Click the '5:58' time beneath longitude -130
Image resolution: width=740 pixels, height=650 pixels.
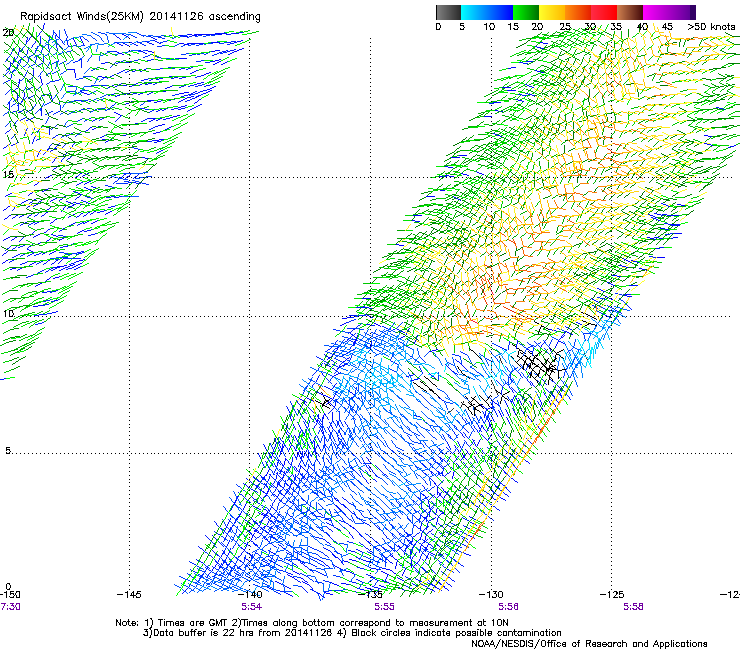(x=508, y=607)
